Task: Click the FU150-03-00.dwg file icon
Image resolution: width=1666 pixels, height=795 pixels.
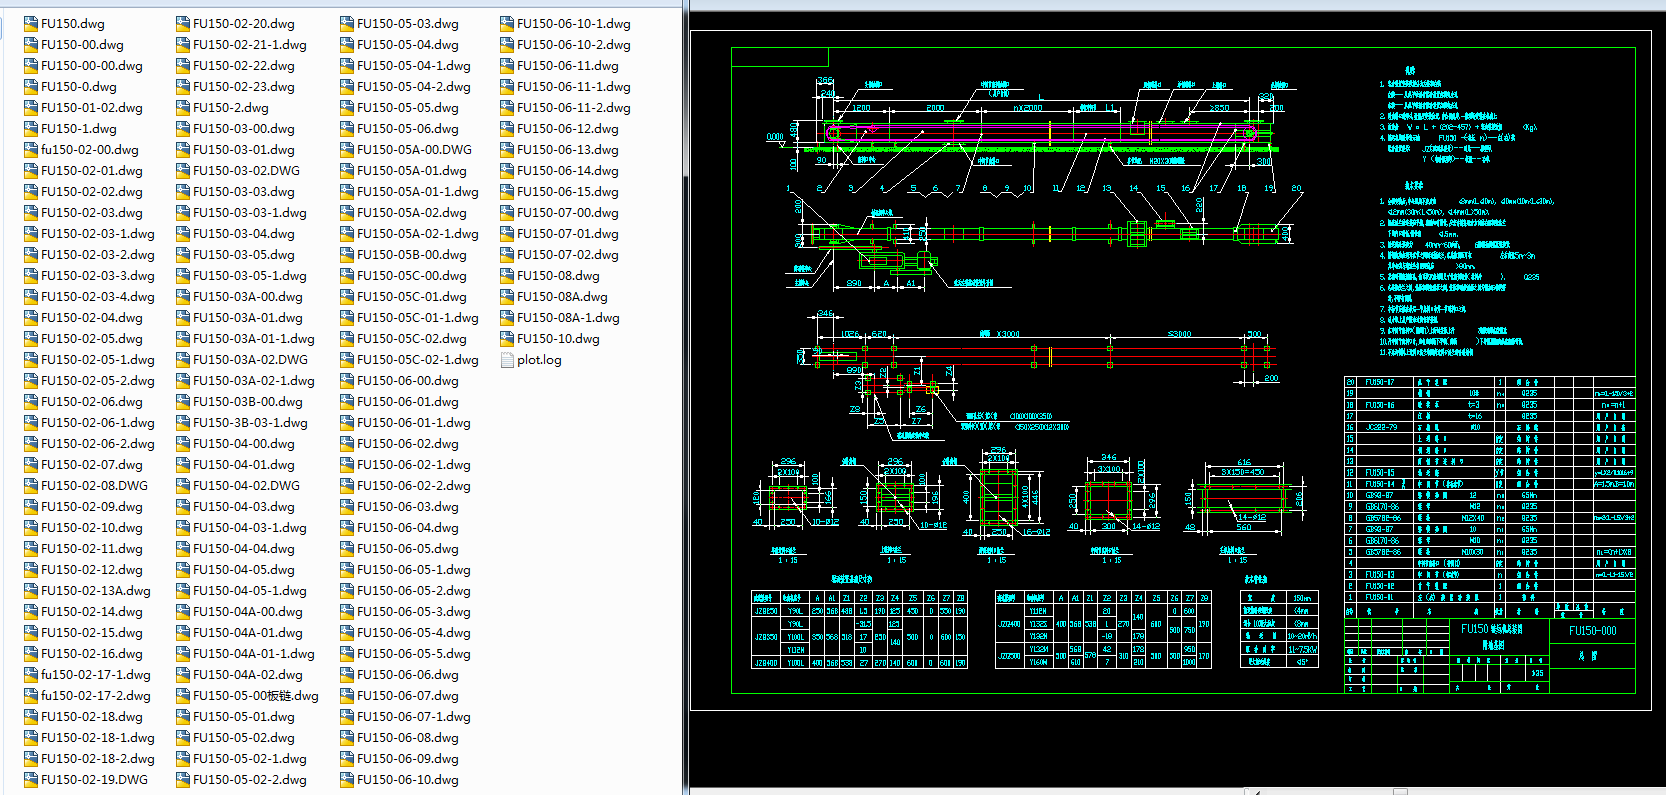Action: click(183, 129)
